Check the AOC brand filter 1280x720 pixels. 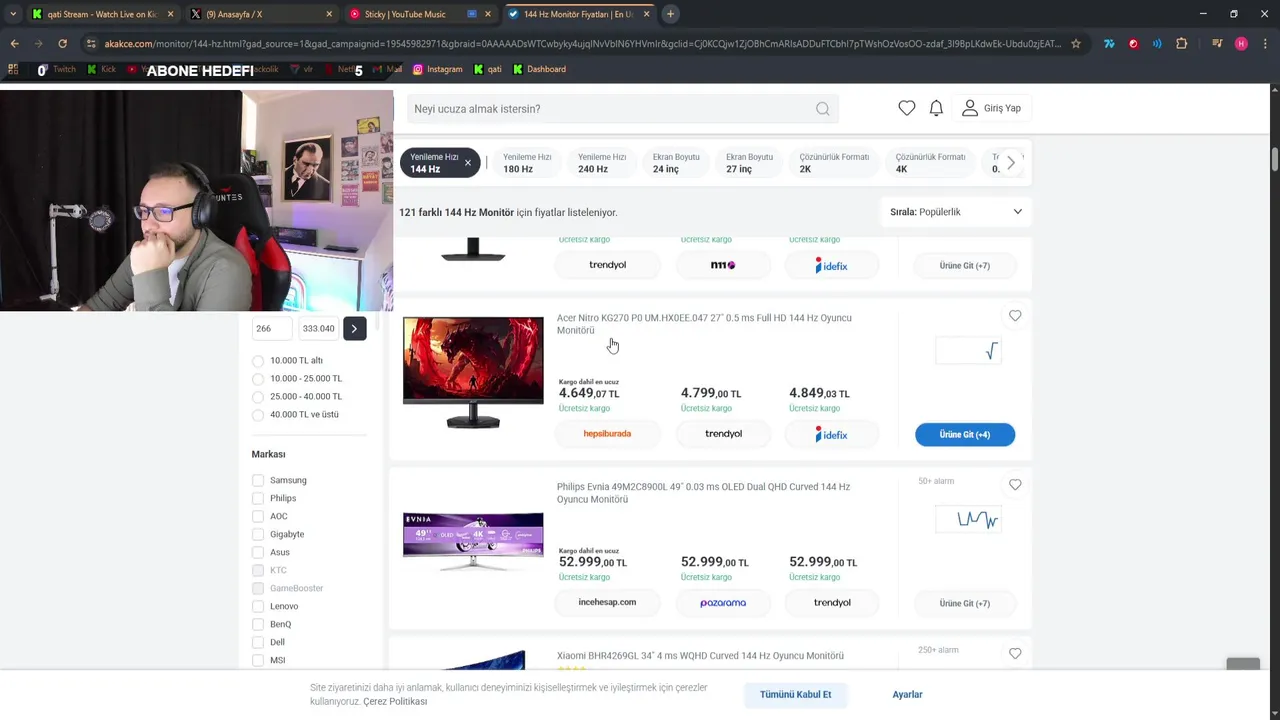click(x=258, y=516)
